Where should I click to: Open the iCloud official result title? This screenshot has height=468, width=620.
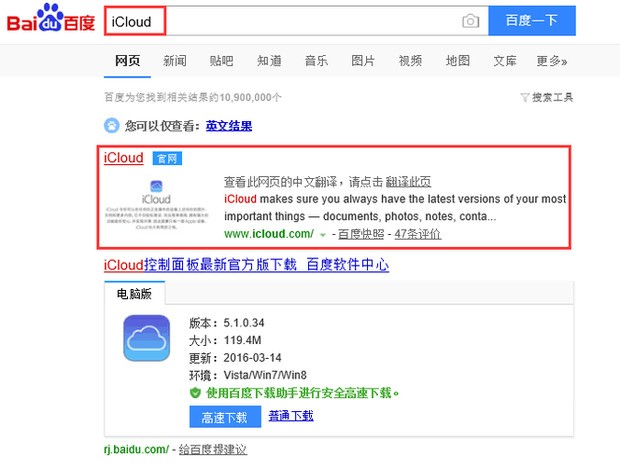tap(124, 158)
